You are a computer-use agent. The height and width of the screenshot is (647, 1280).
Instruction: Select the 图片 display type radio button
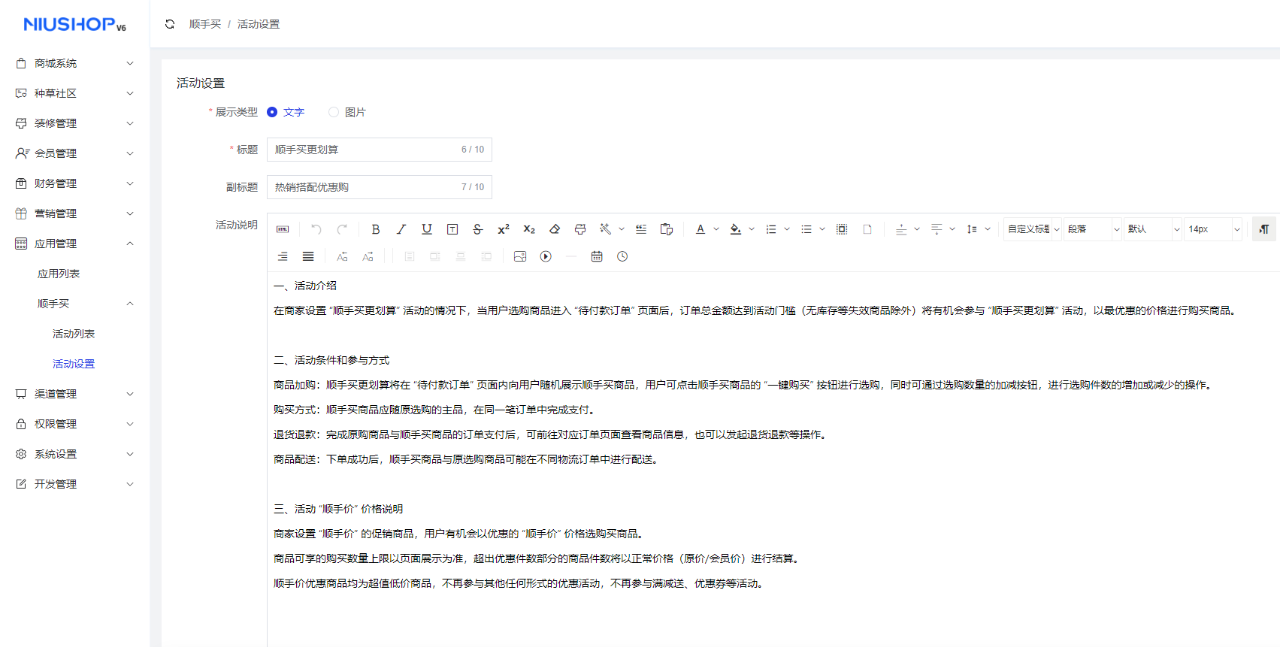coord(334,112)
